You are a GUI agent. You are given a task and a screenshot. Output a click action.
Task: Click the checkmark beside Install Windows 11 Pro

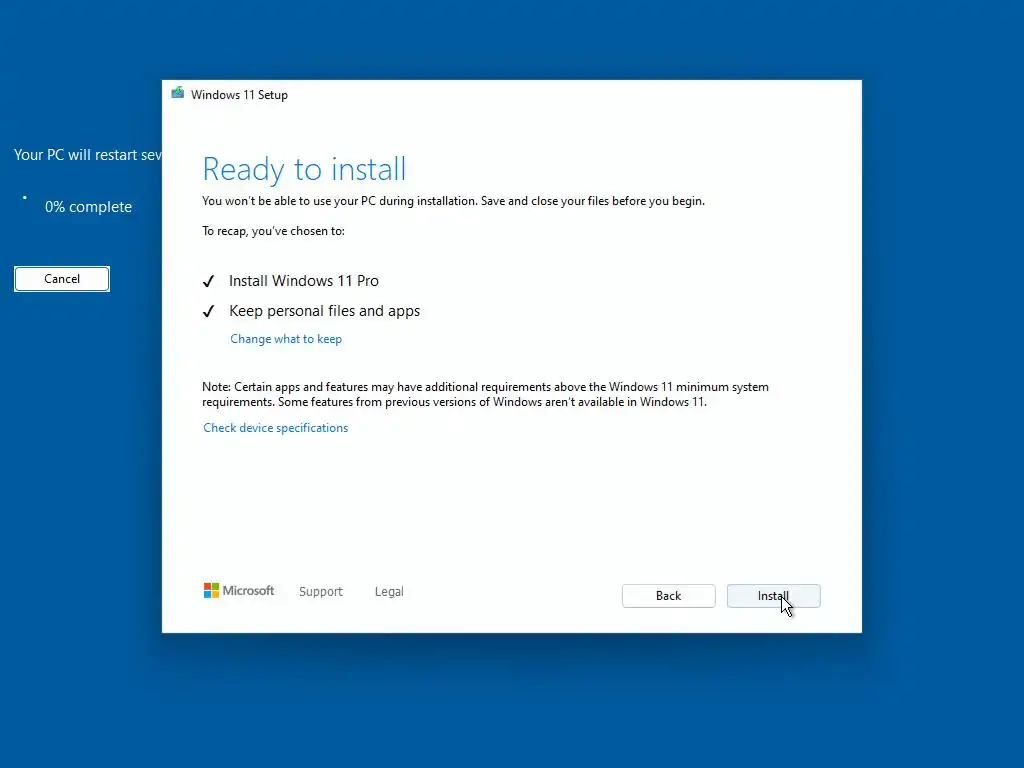click(x=208, y=281)
